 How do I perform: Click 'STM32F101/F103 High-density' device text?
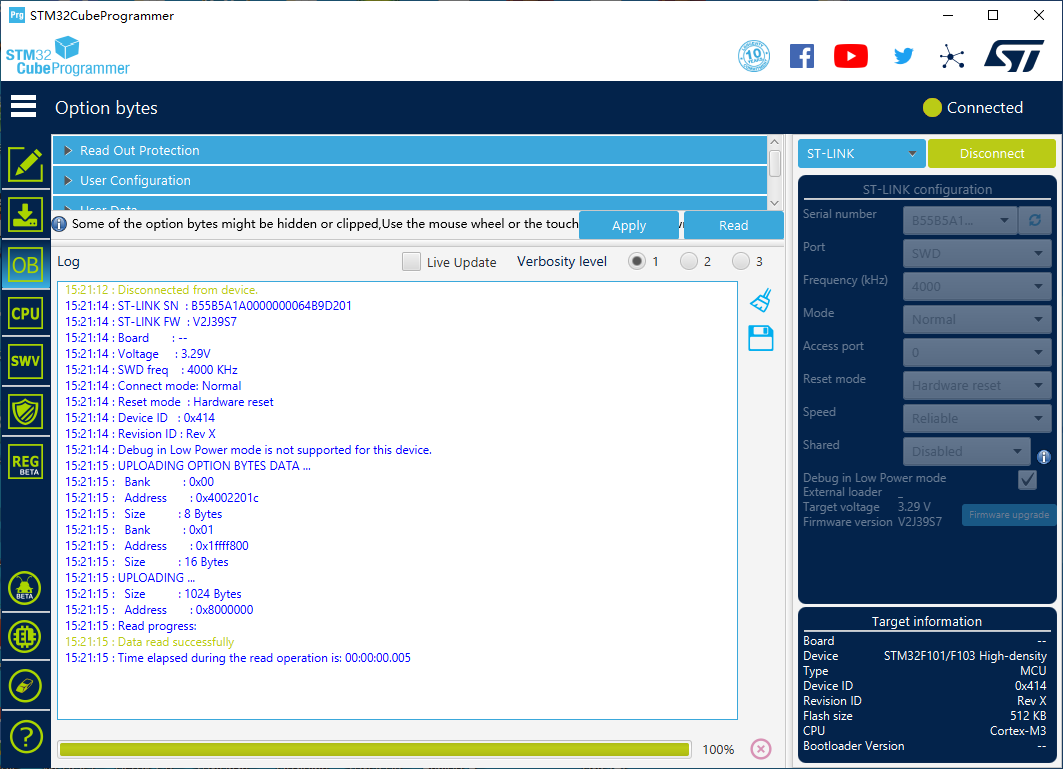(965, 656)
